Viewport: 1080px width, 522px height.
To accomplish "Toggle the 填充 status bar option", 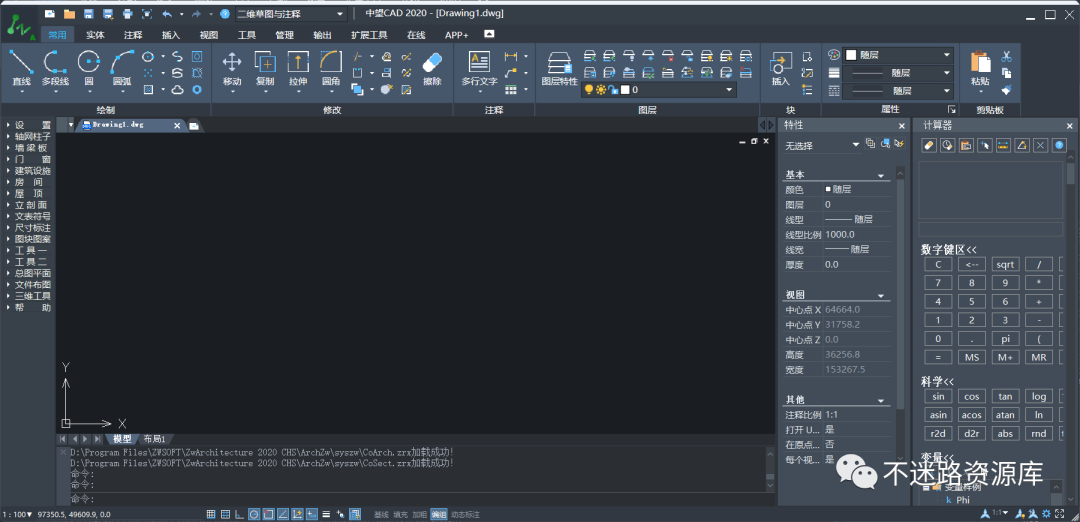I will click(x=400, y=514).
